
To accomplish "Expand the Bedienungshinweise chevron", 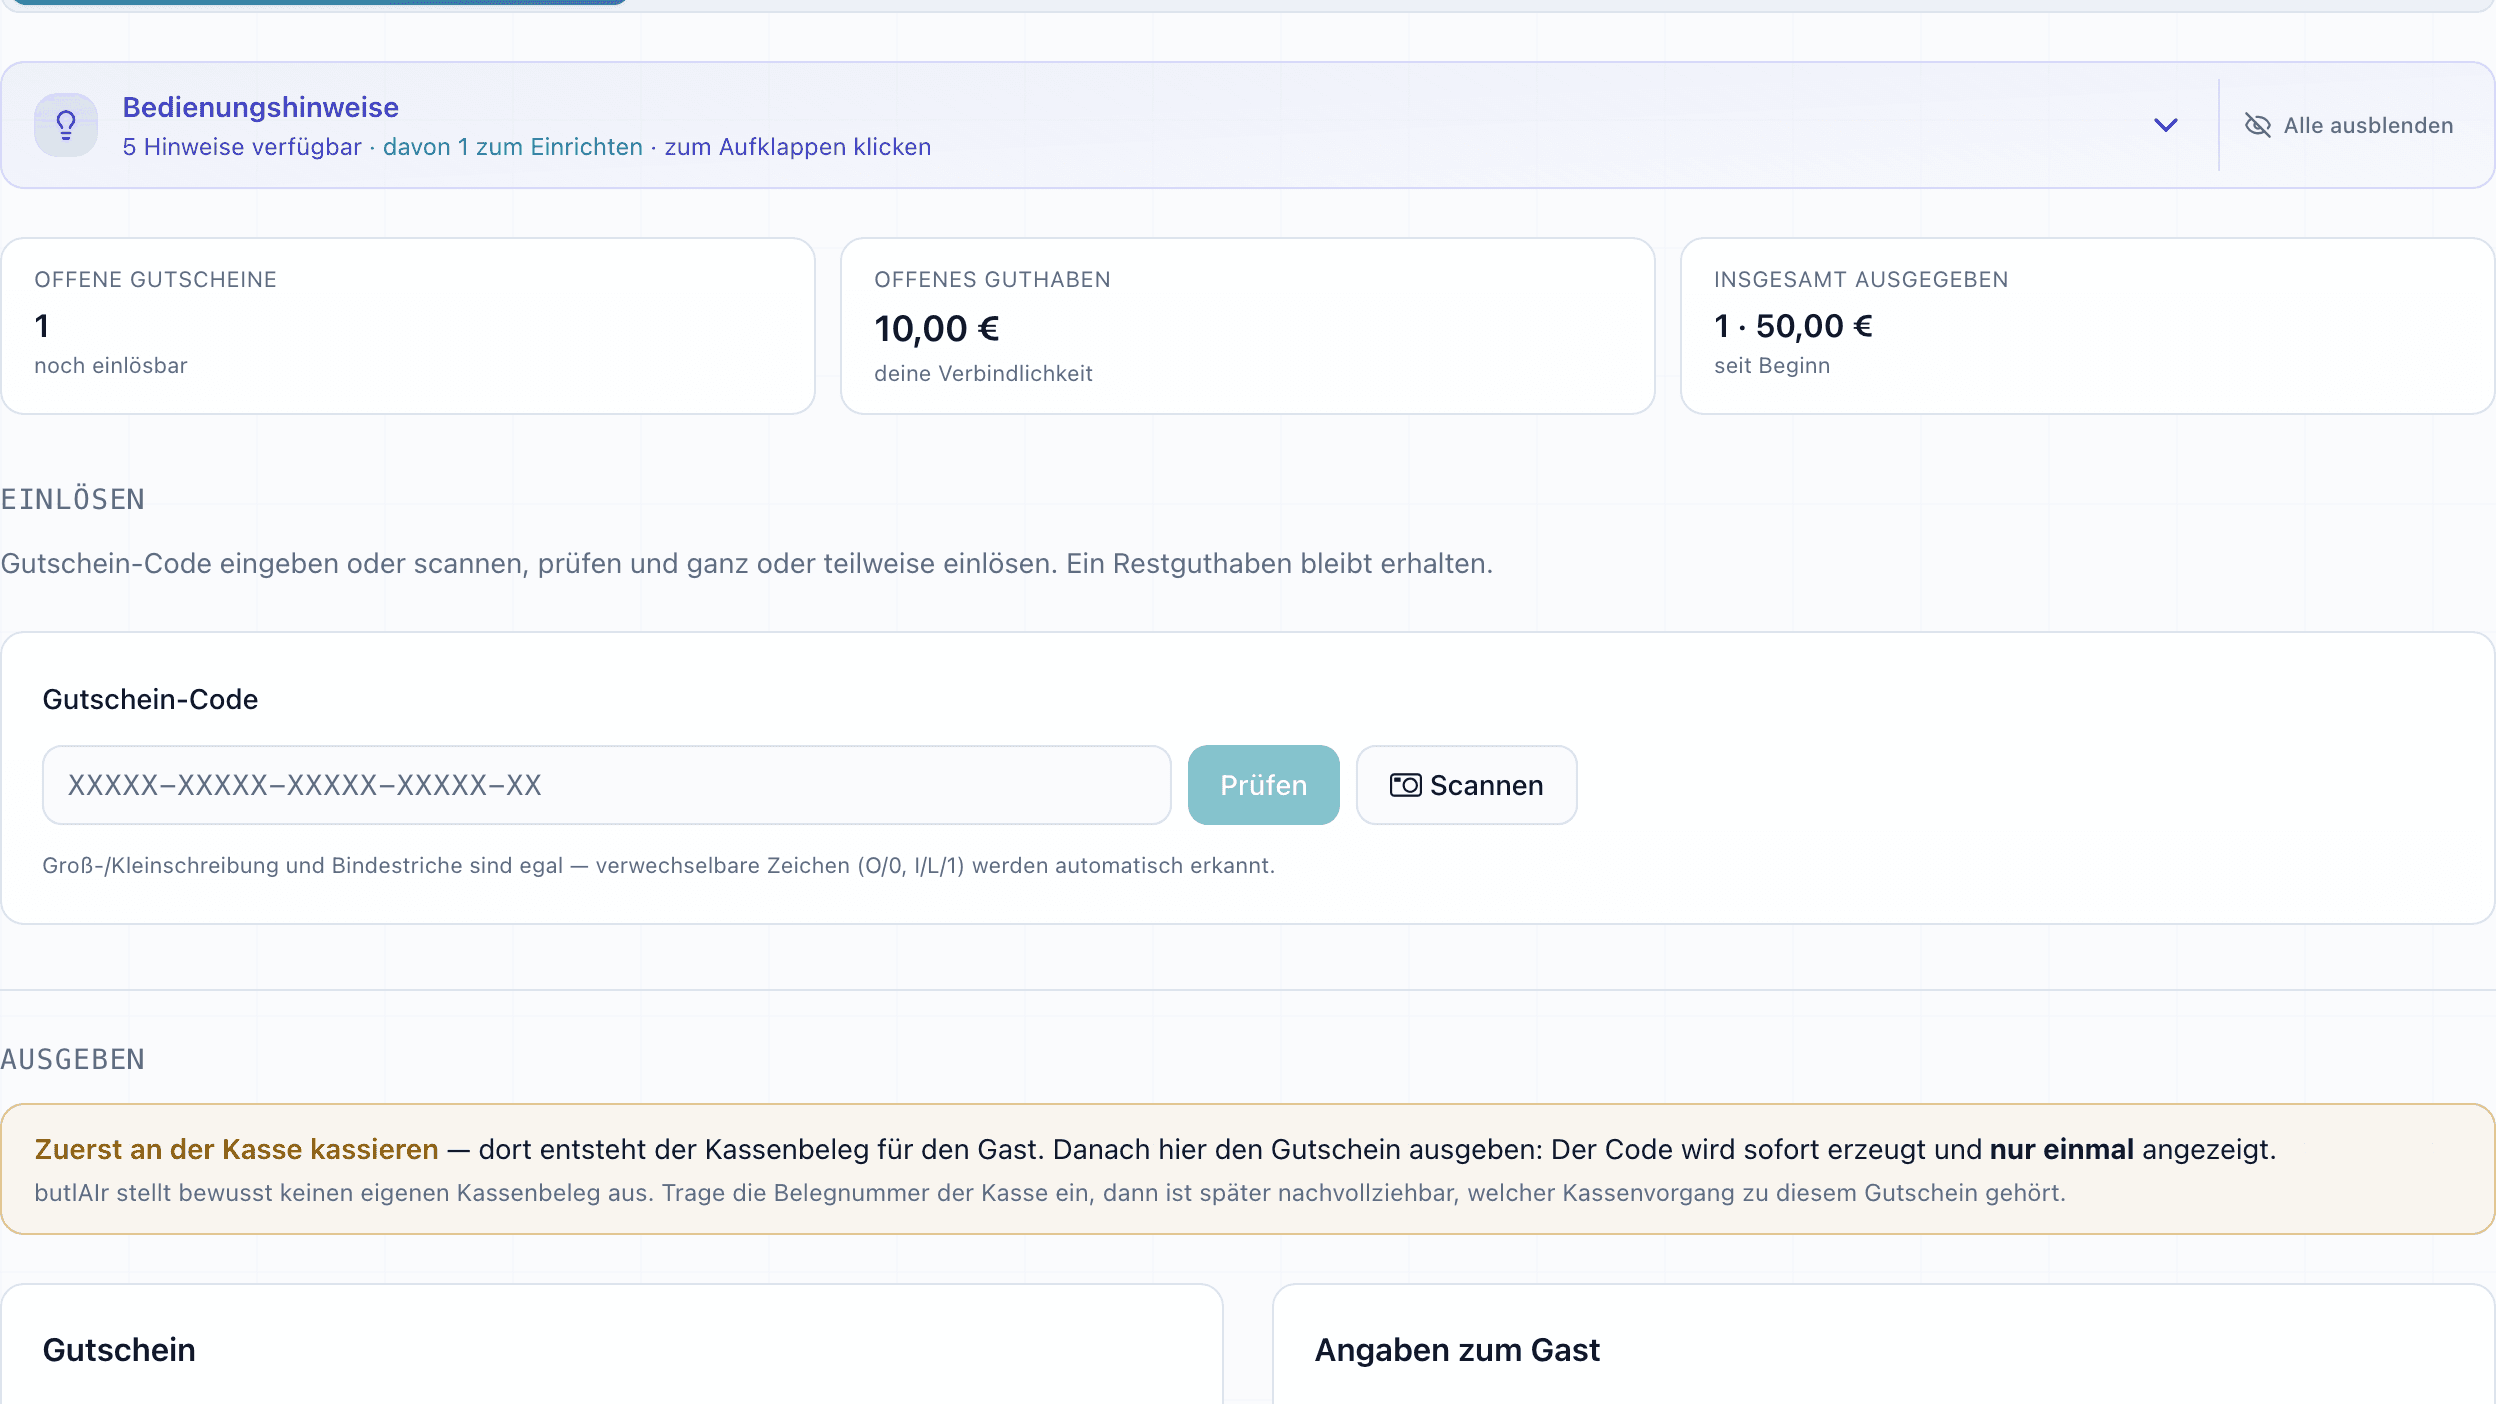I will [2166, 125].
